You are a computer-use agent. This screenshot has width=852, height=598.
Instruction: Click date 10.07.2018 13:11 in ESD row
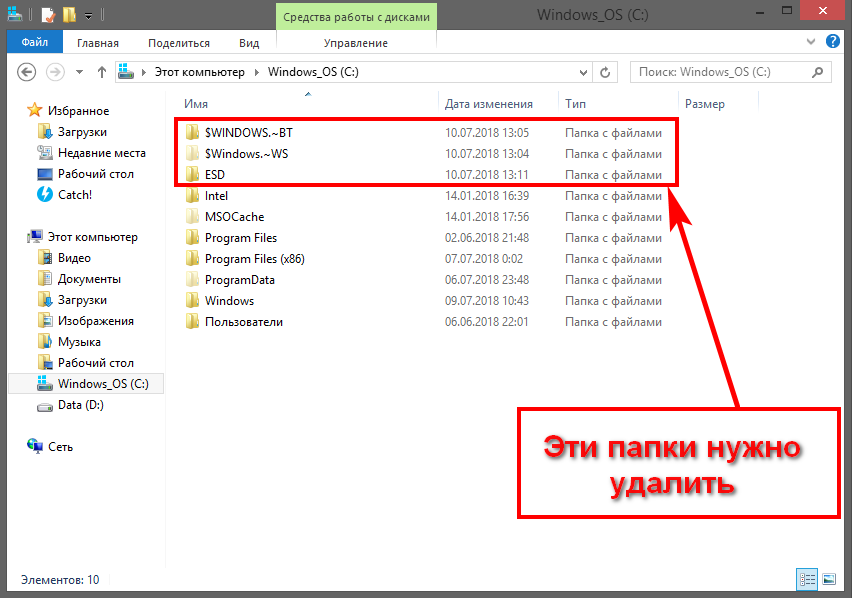[x=486, y=175]
